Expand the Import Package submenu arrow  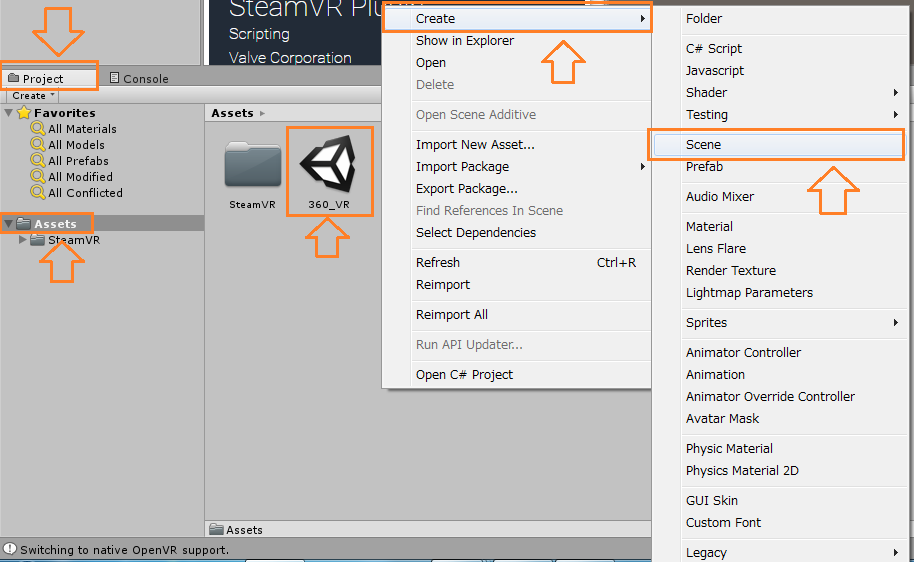[643, 167]
